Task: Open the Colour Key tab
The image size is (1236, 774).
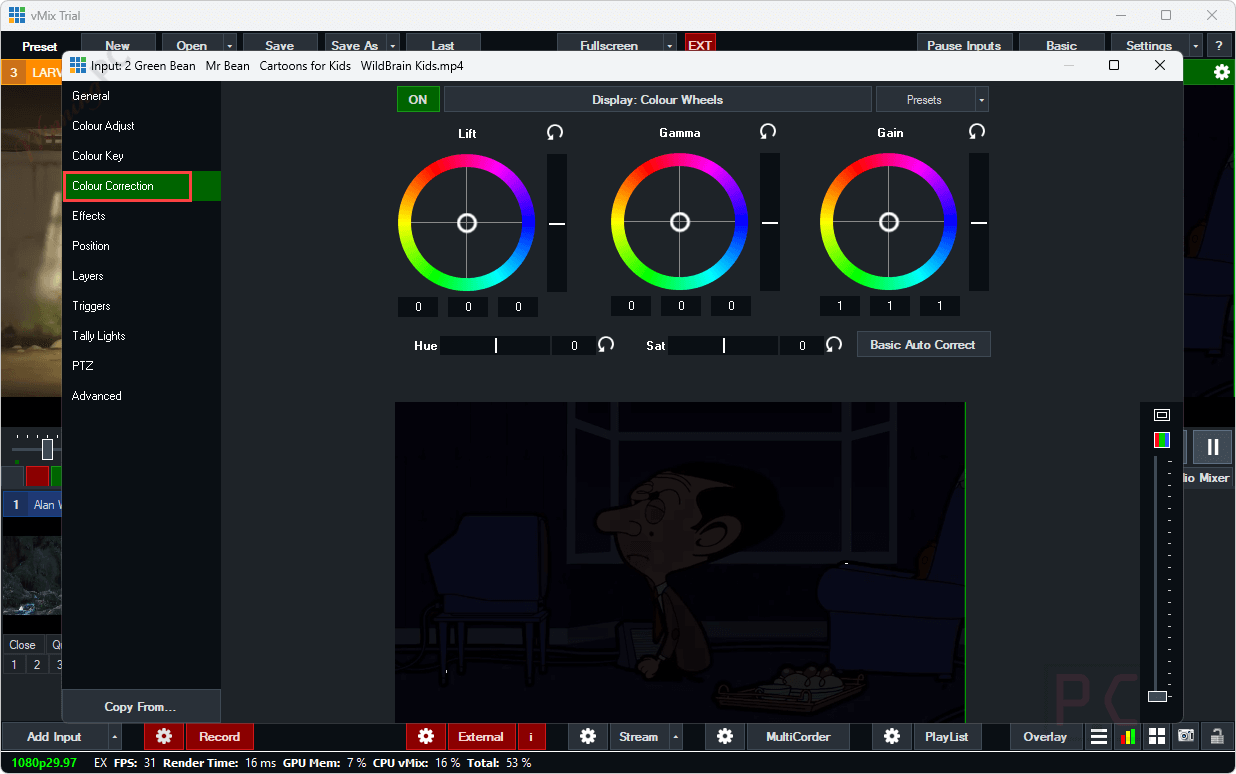Action: [x=141, y=156]
